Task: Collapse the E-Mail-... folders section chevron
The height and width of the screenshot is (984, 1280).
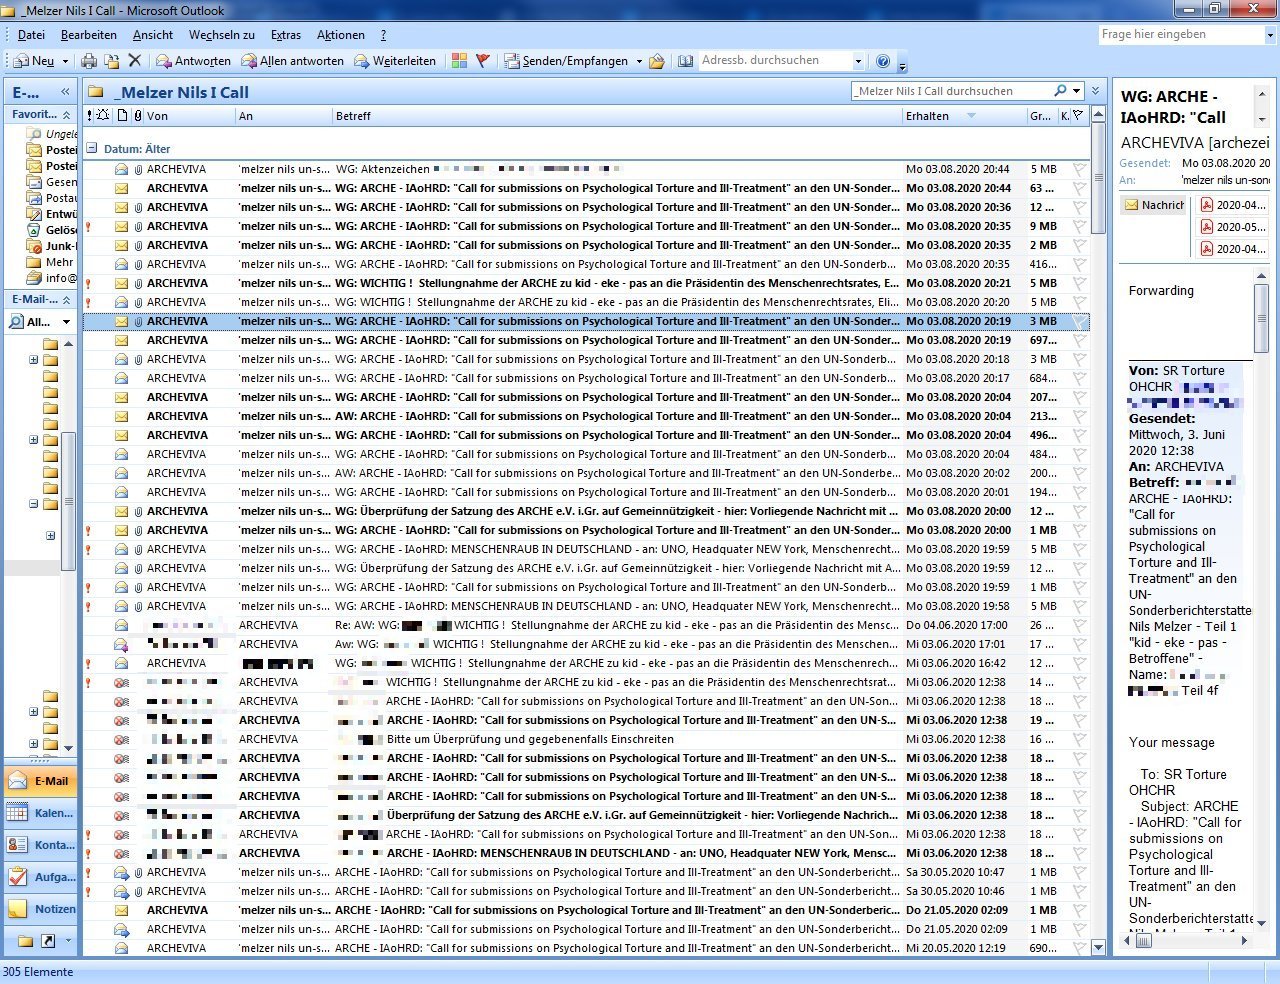Action: [x=67, y=300]
